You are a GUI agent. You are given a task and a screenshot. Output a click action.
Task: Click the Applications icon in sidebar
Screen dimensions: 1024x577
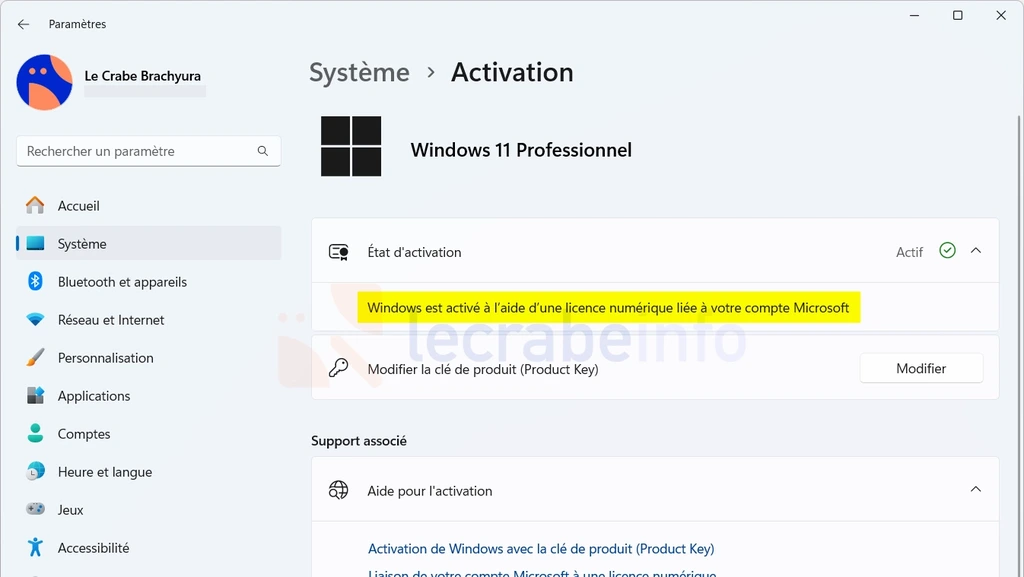click(x=35, y=396)
